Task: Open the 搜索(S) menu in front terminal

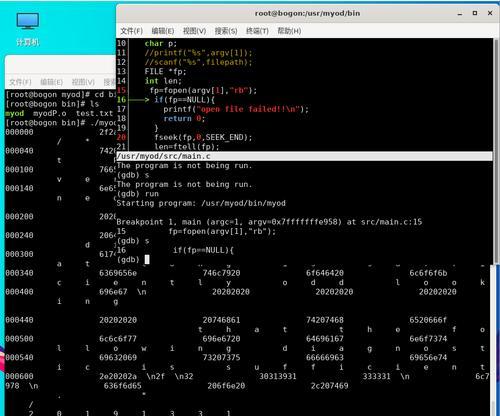Action: (226, 31)
